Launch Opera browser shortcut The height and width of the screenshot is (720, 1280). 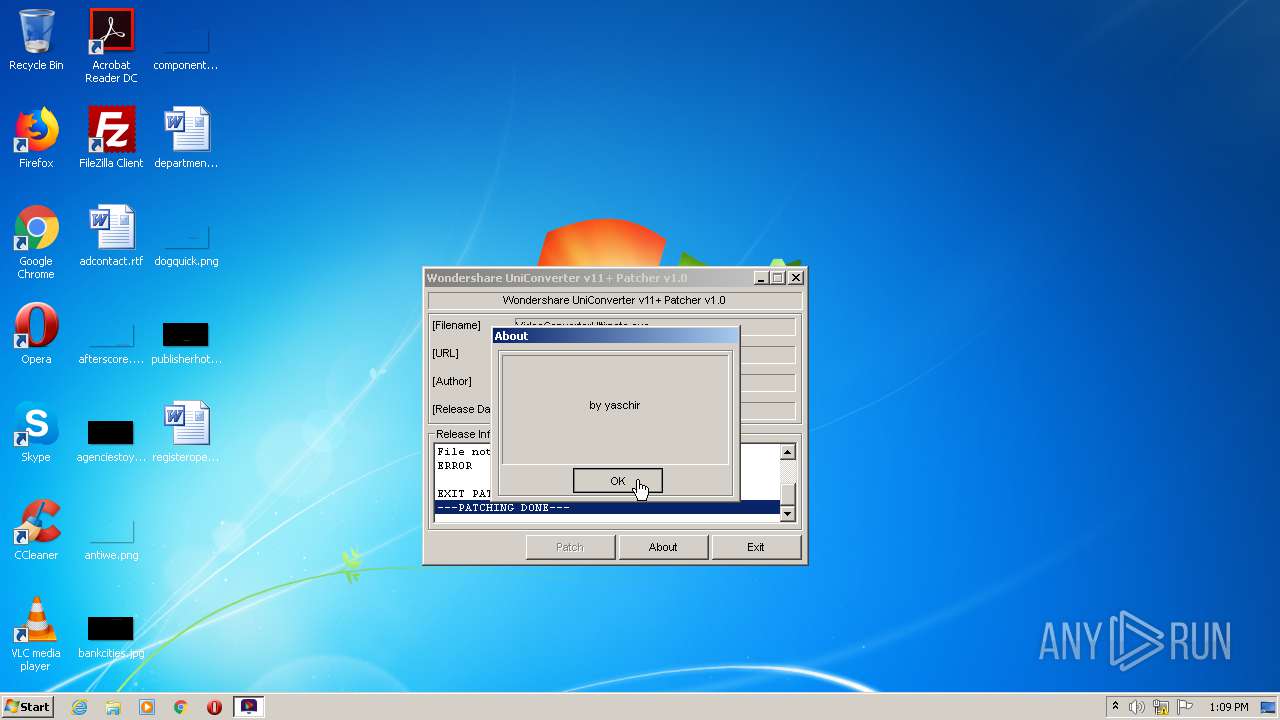coord(36,334)
